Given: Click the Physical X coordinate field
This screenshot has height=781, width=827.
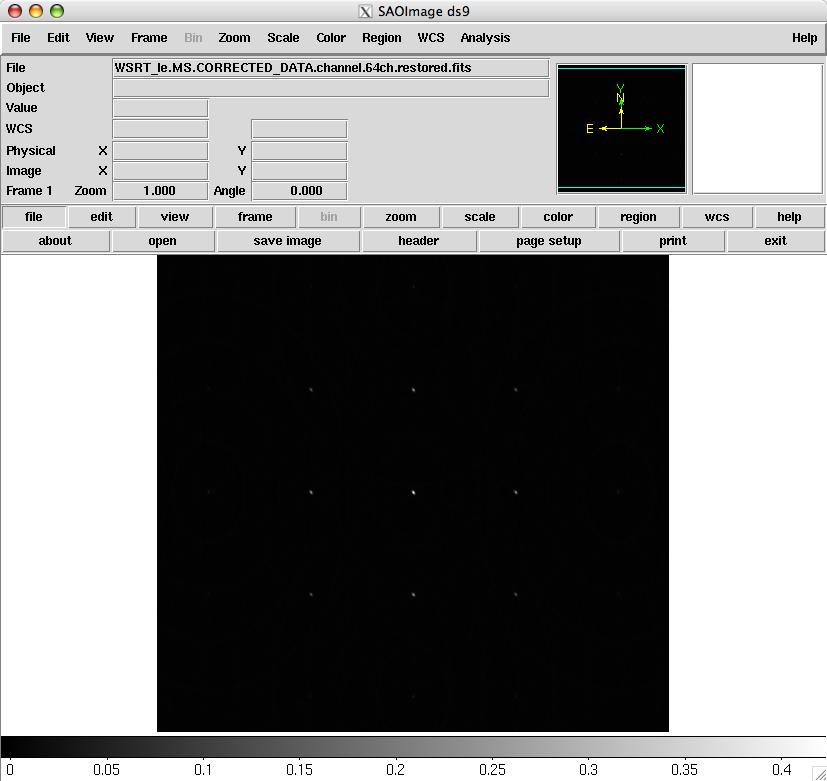Looking at the screenshot, I should pyautogui.click(x=160, y=151).
